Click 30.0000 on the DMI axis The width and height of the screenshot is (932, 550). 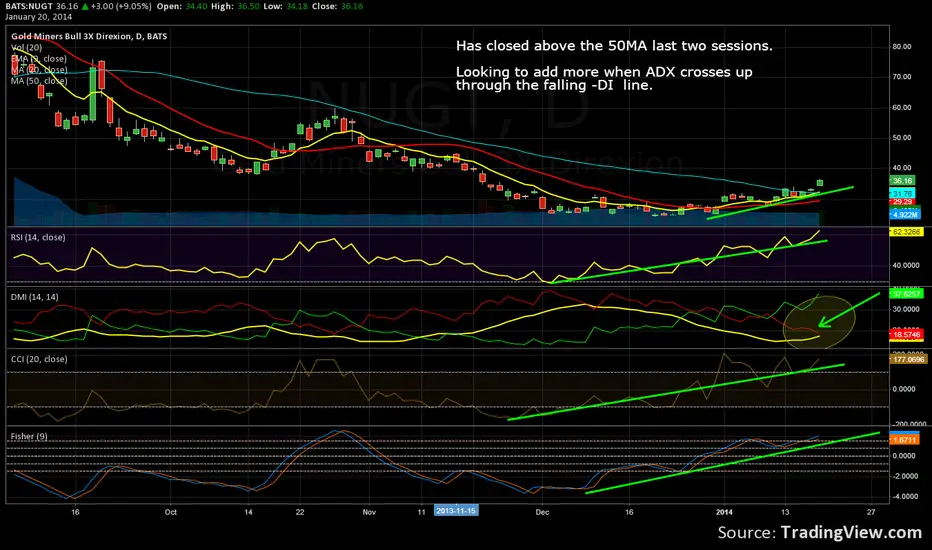pyautogui.click(x=905, y=309)
